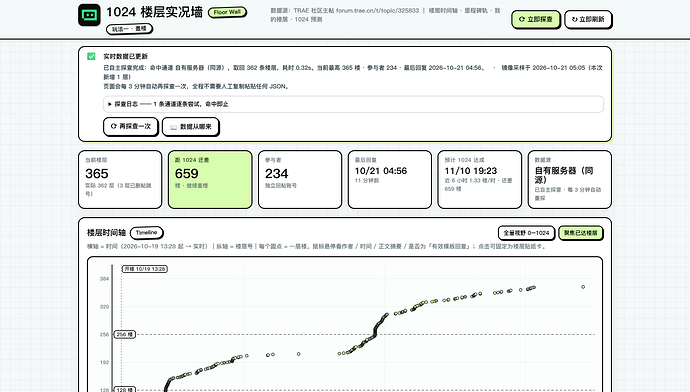Click the retry icon in 再探查一次 button
690x392 pixels.
click(114, 126)
